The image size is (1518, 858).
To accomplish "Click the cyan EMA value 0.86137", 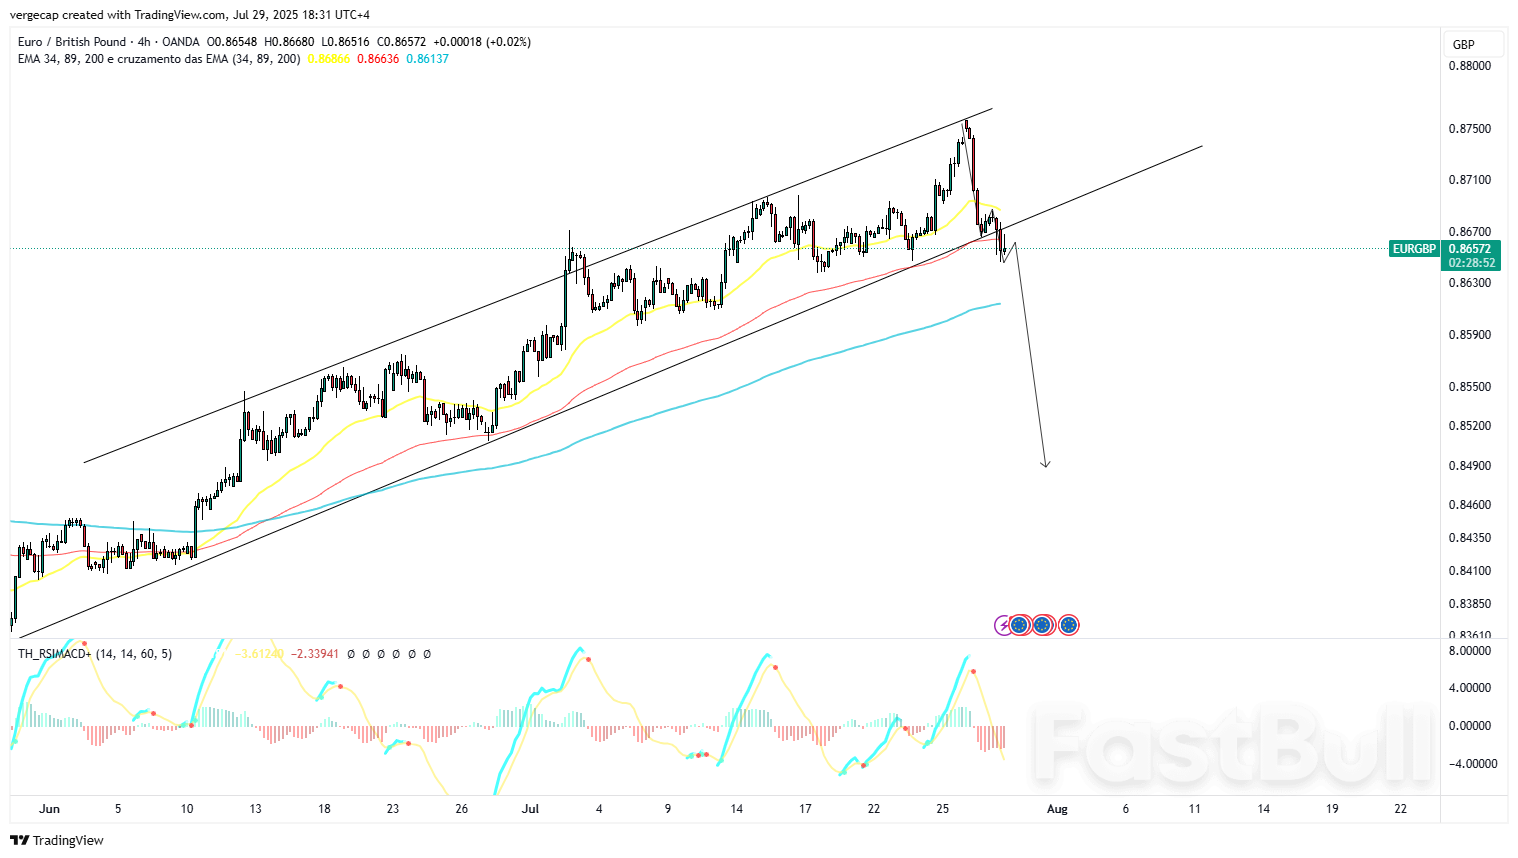I will (x=427, y=59).
